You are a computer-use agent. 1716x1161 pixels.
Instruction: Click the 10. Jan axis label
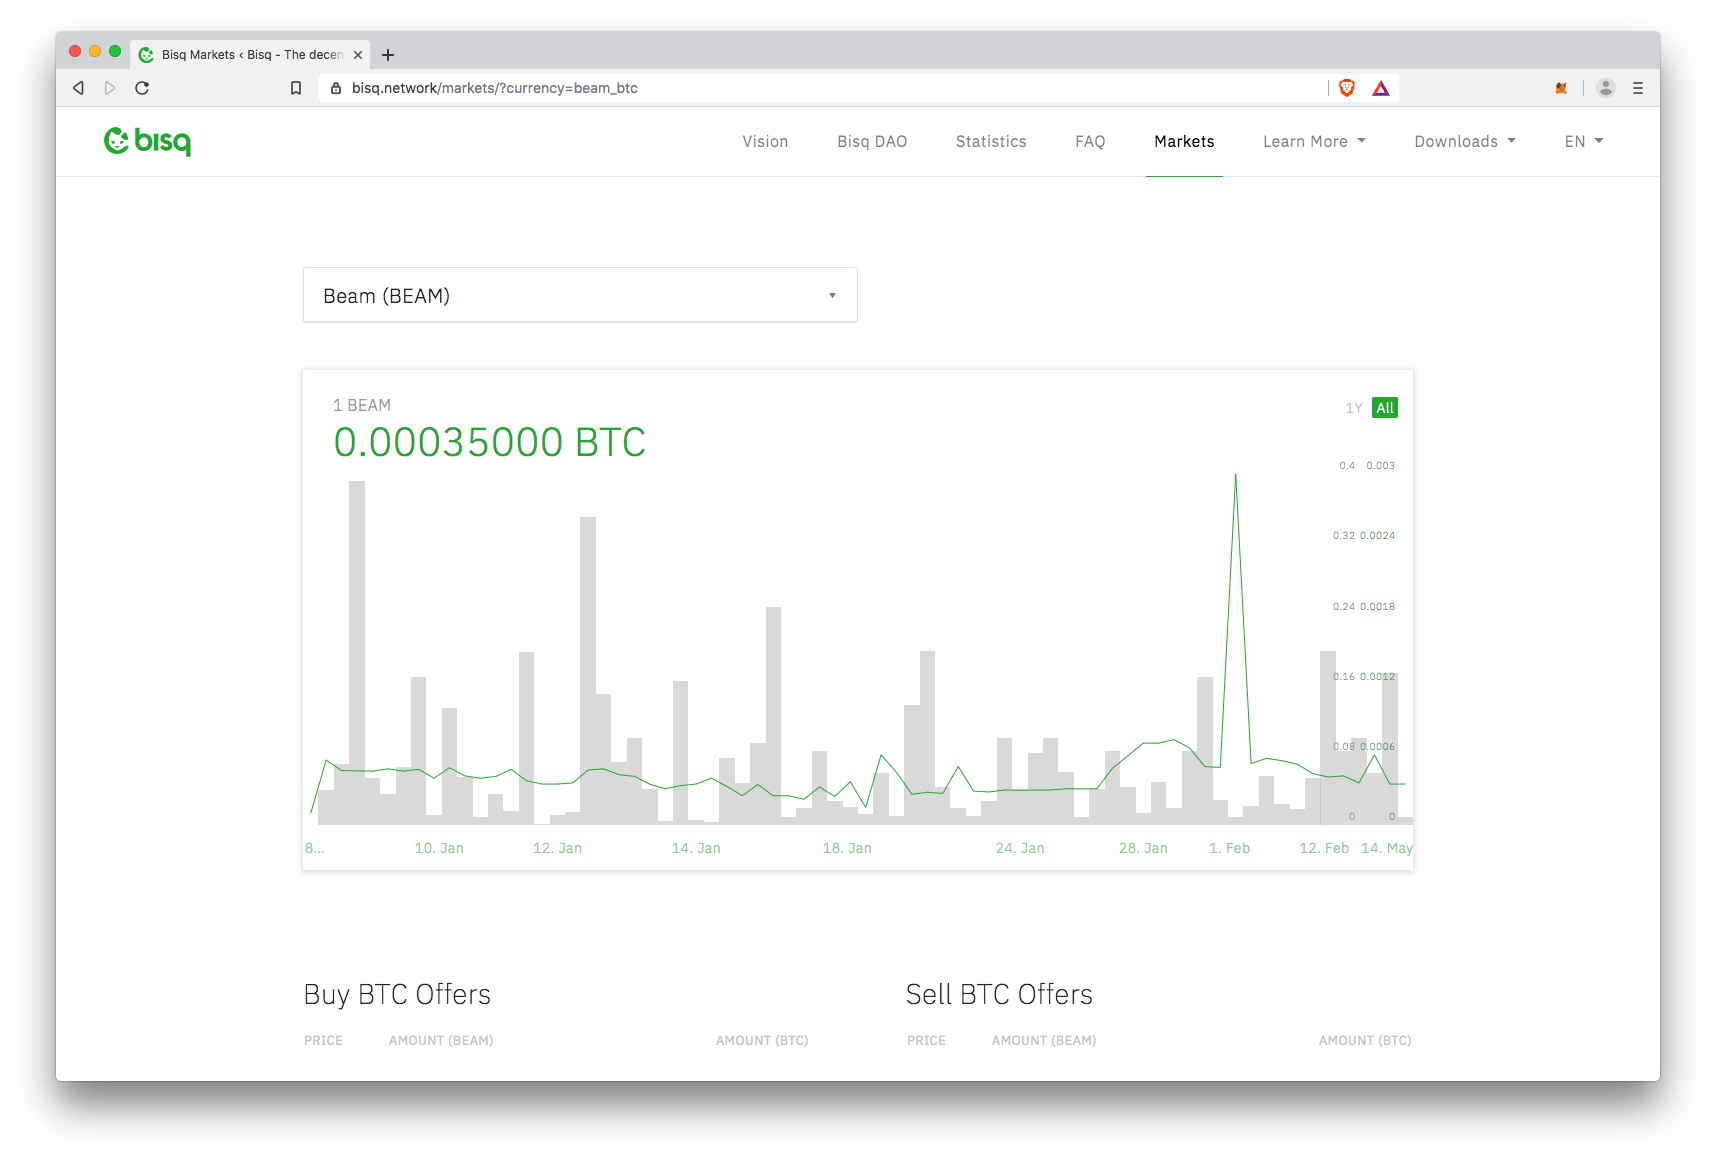(x=439, y=848)
